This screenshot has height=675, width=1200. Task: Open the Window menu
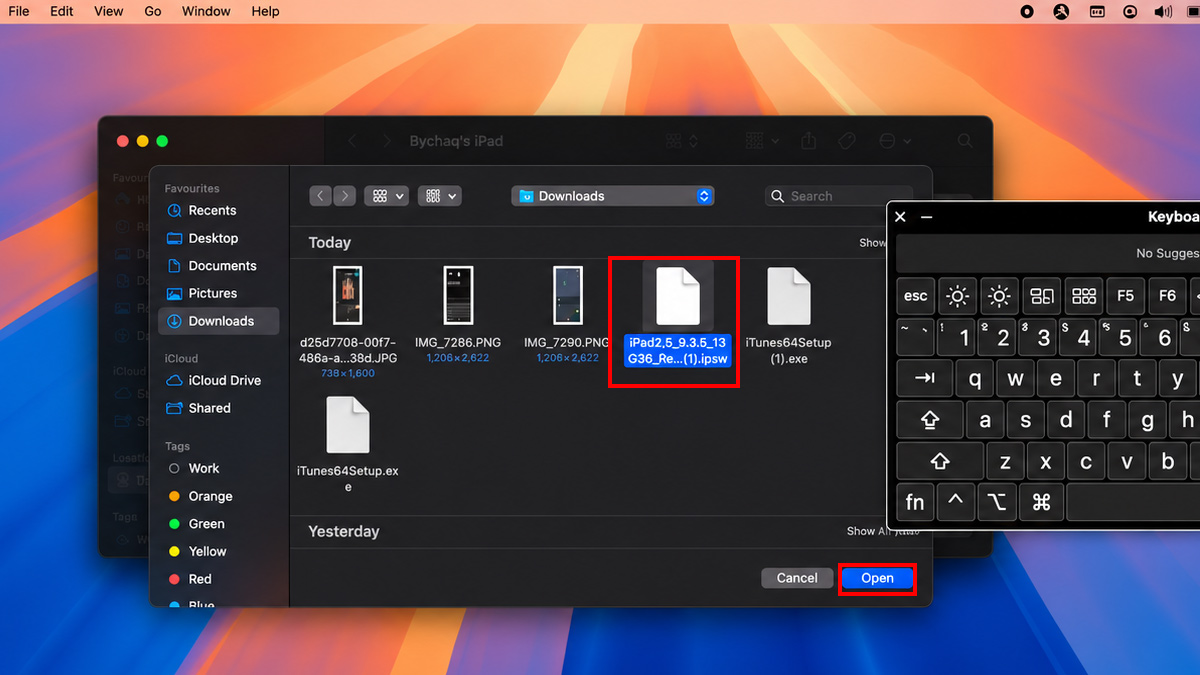point(205,11)
